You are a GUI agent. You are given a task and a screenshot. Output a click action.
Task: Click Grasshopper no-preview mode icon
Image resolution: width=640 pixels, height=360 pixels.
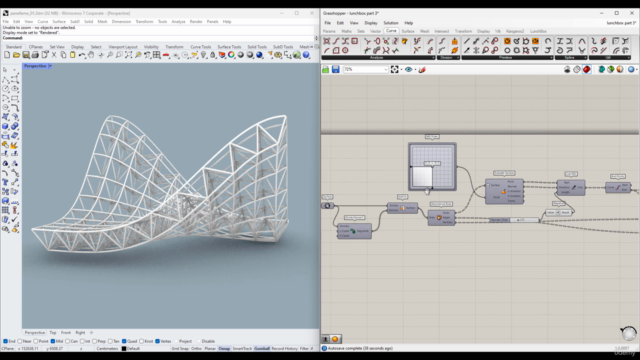click(x=567, y=70)
